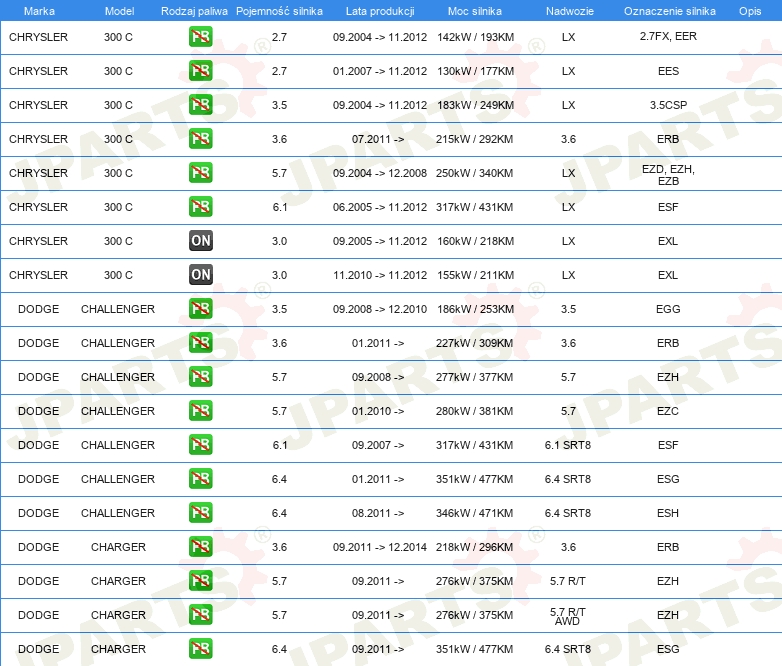This screenshot has height=666, width=782.
Task: Click the petrol icon in the 218kW/296KM Charger row
Action: pyautogui.click(x=201, y=547)
